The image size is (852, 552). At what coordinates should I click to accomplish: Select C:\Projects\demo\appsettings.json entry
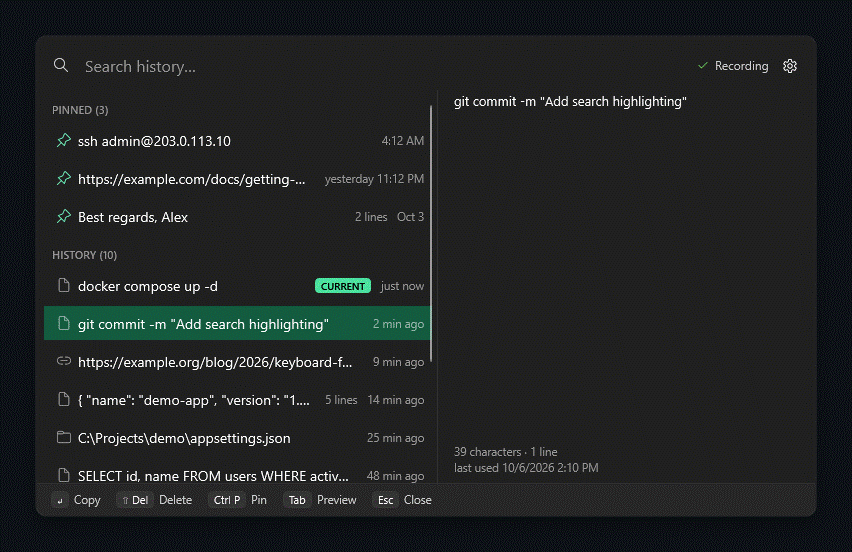(x=238, y=438)
